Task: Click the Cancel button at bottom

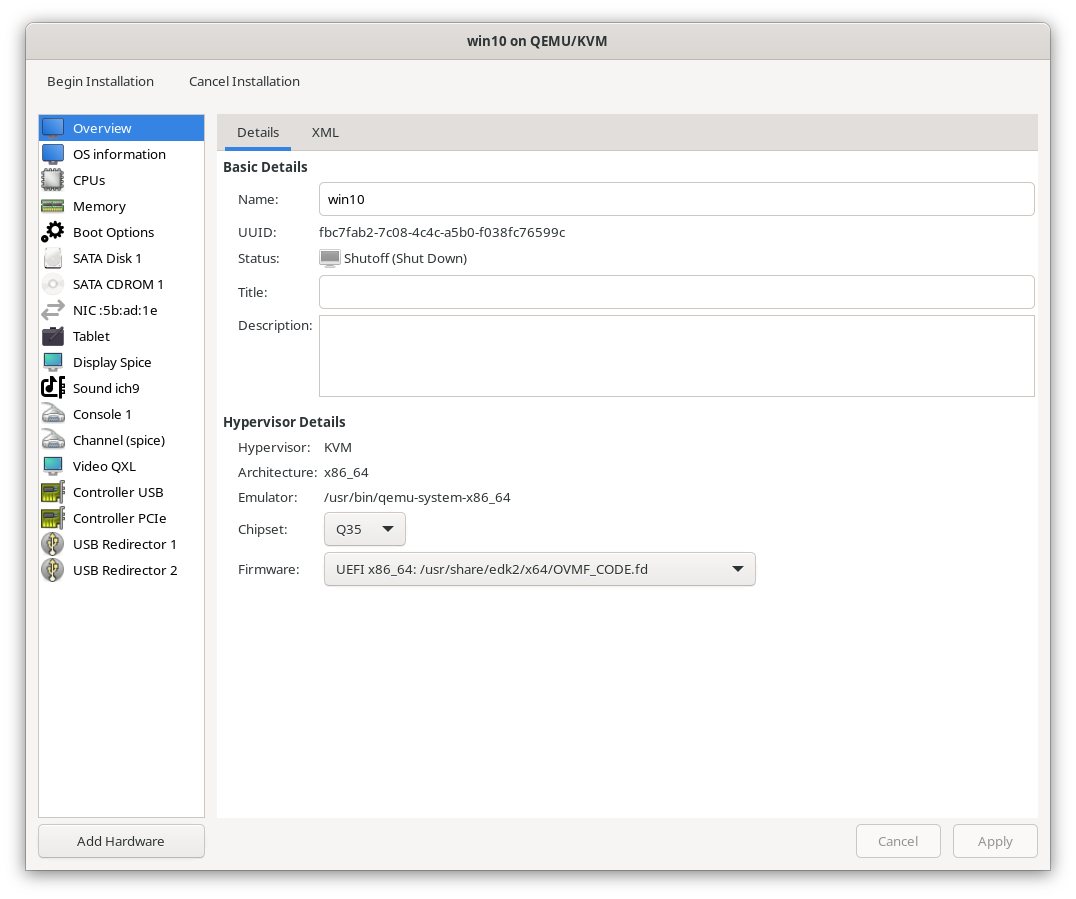Action: coord(898,841)
